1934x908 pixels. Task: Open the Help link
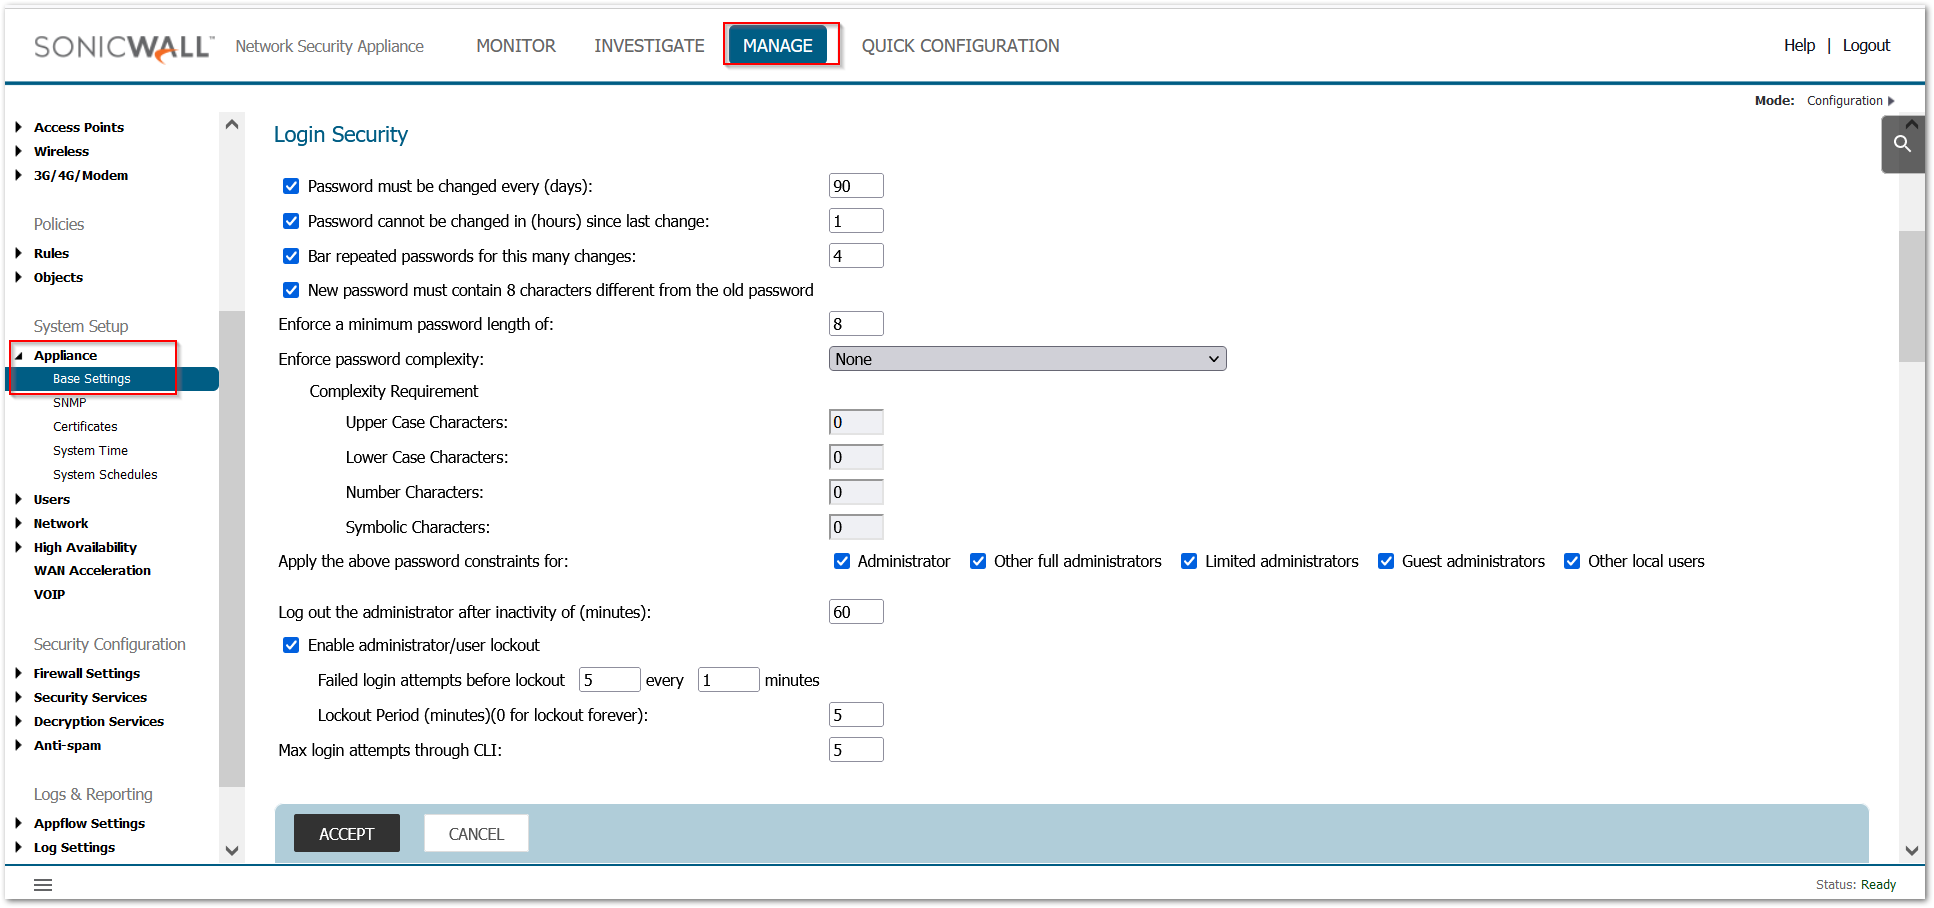1799,46
